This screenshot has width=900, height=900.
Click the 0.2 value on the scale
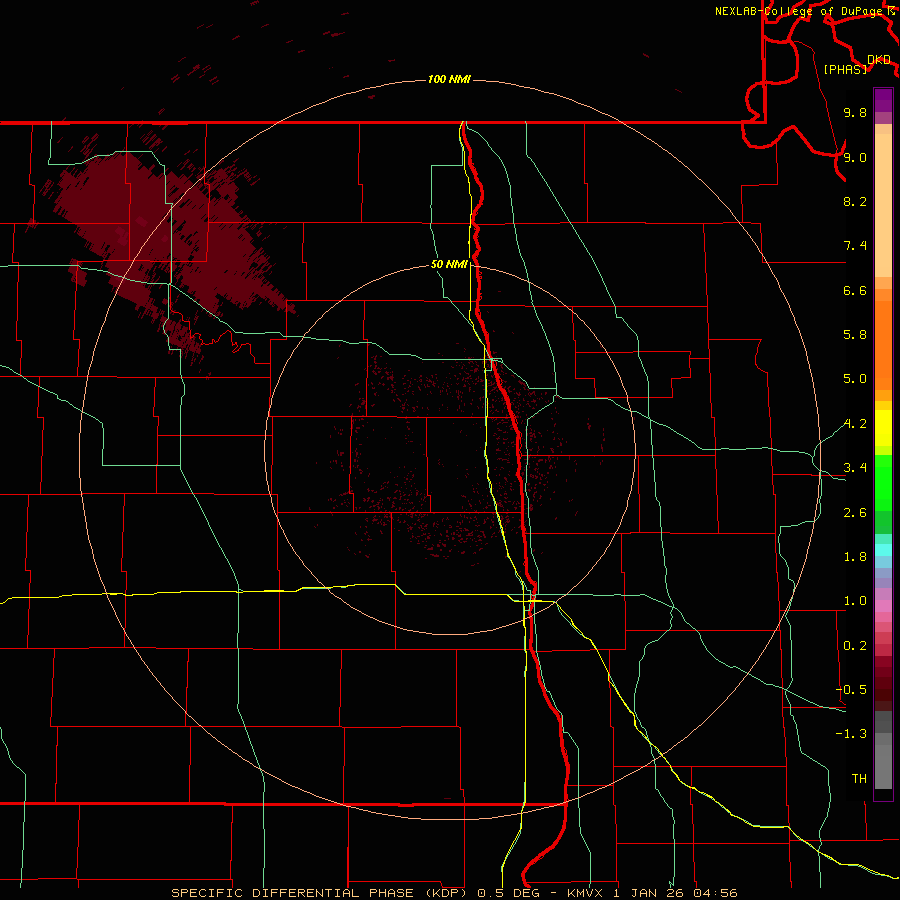[x=855, y=646]
